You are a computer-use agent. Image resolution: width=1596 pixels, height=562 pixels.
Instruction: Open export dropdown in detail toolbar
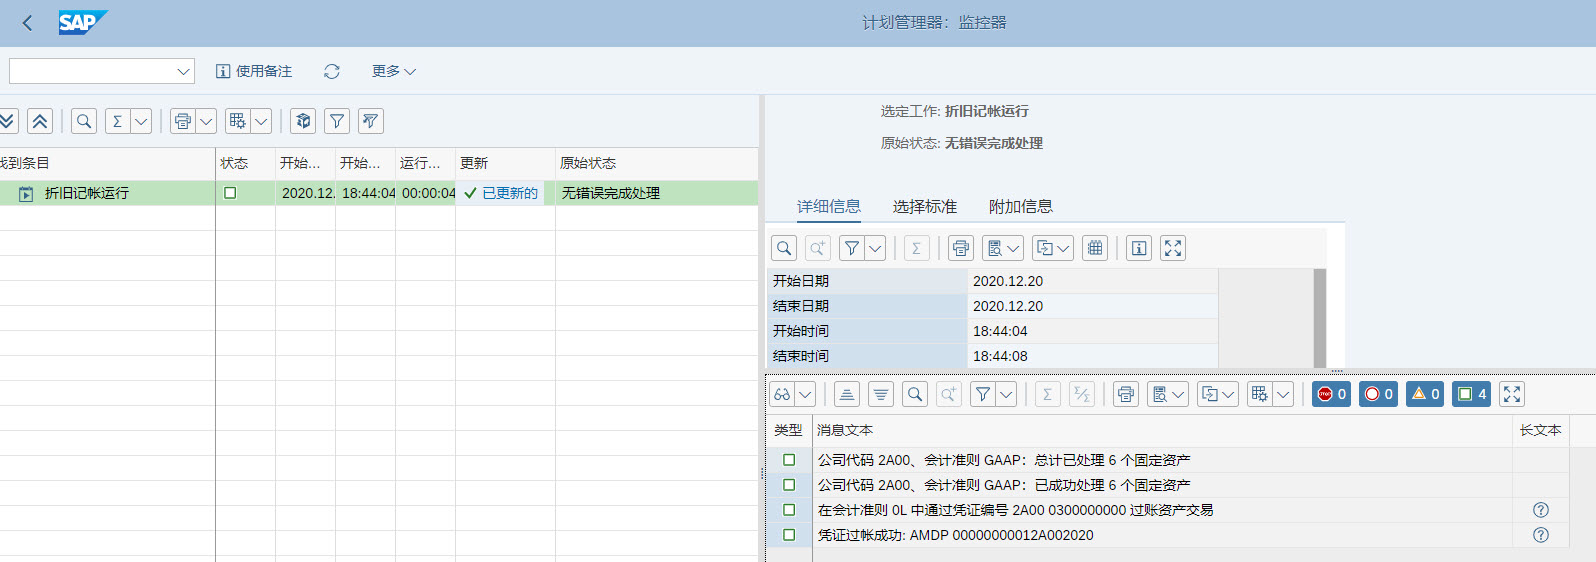[1053, 248]
